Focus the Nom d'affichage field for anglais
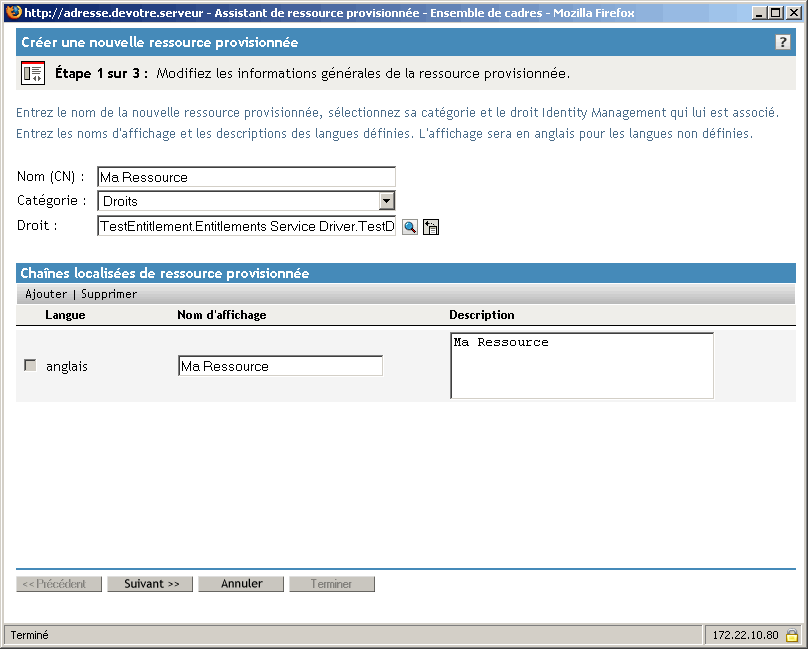The height and width of the screenshot is (649, 808). [280, 365]
